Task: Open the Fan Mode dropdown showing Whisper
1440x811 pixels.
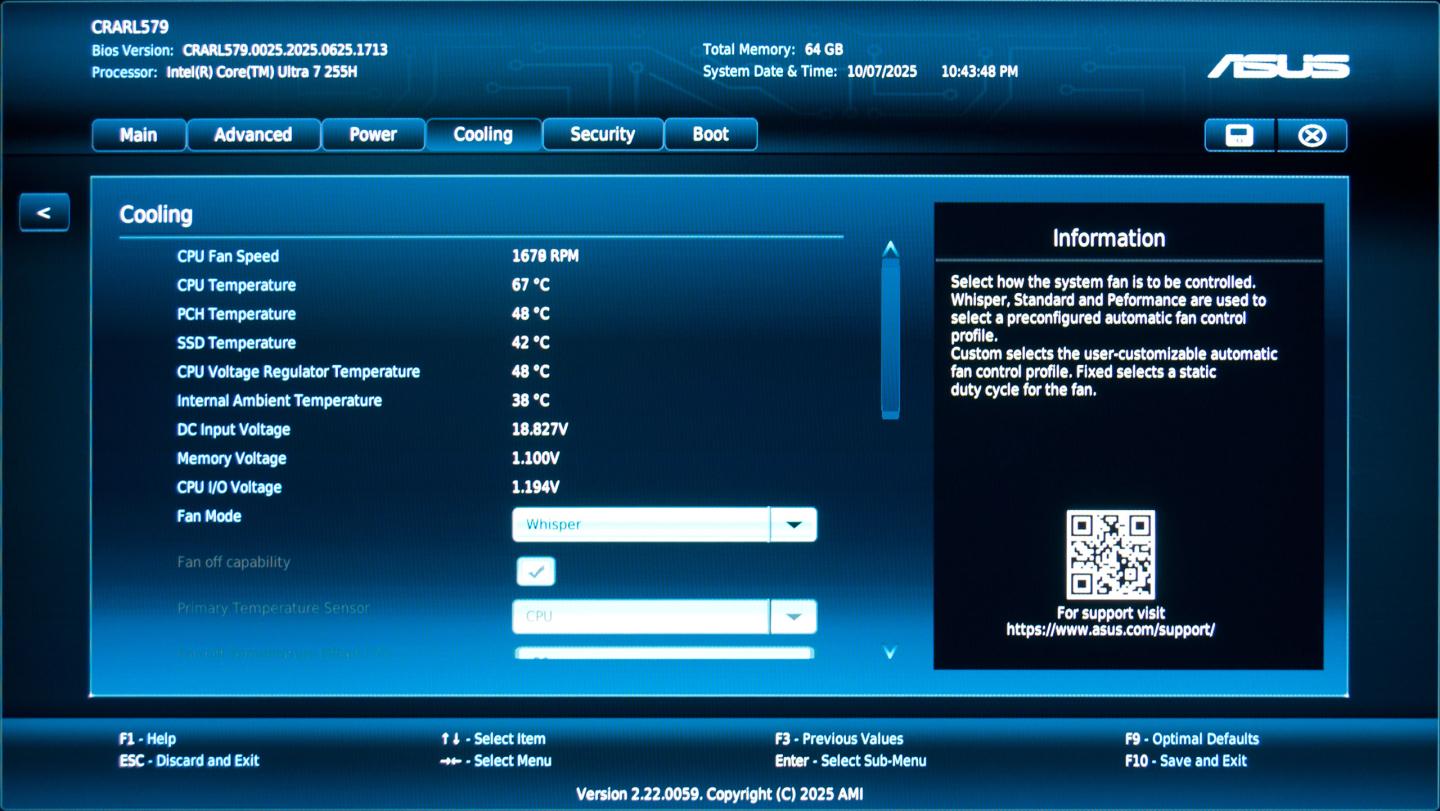Action: coord(664,524)
